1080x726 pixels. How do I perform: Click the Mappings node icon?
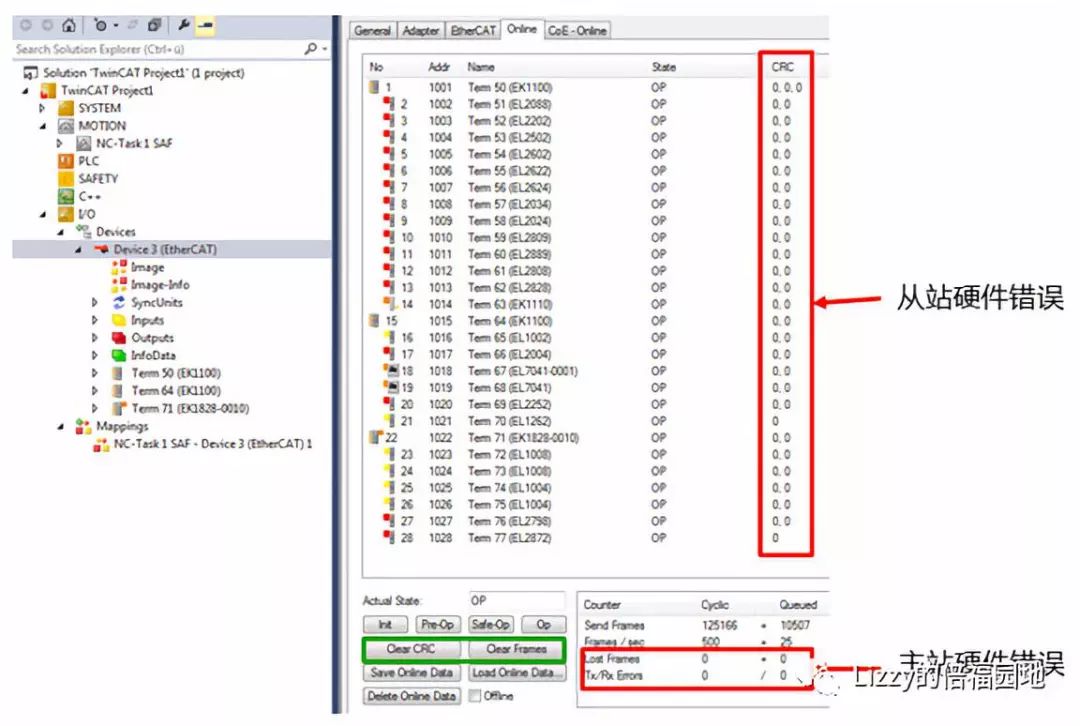click(83, 426)
